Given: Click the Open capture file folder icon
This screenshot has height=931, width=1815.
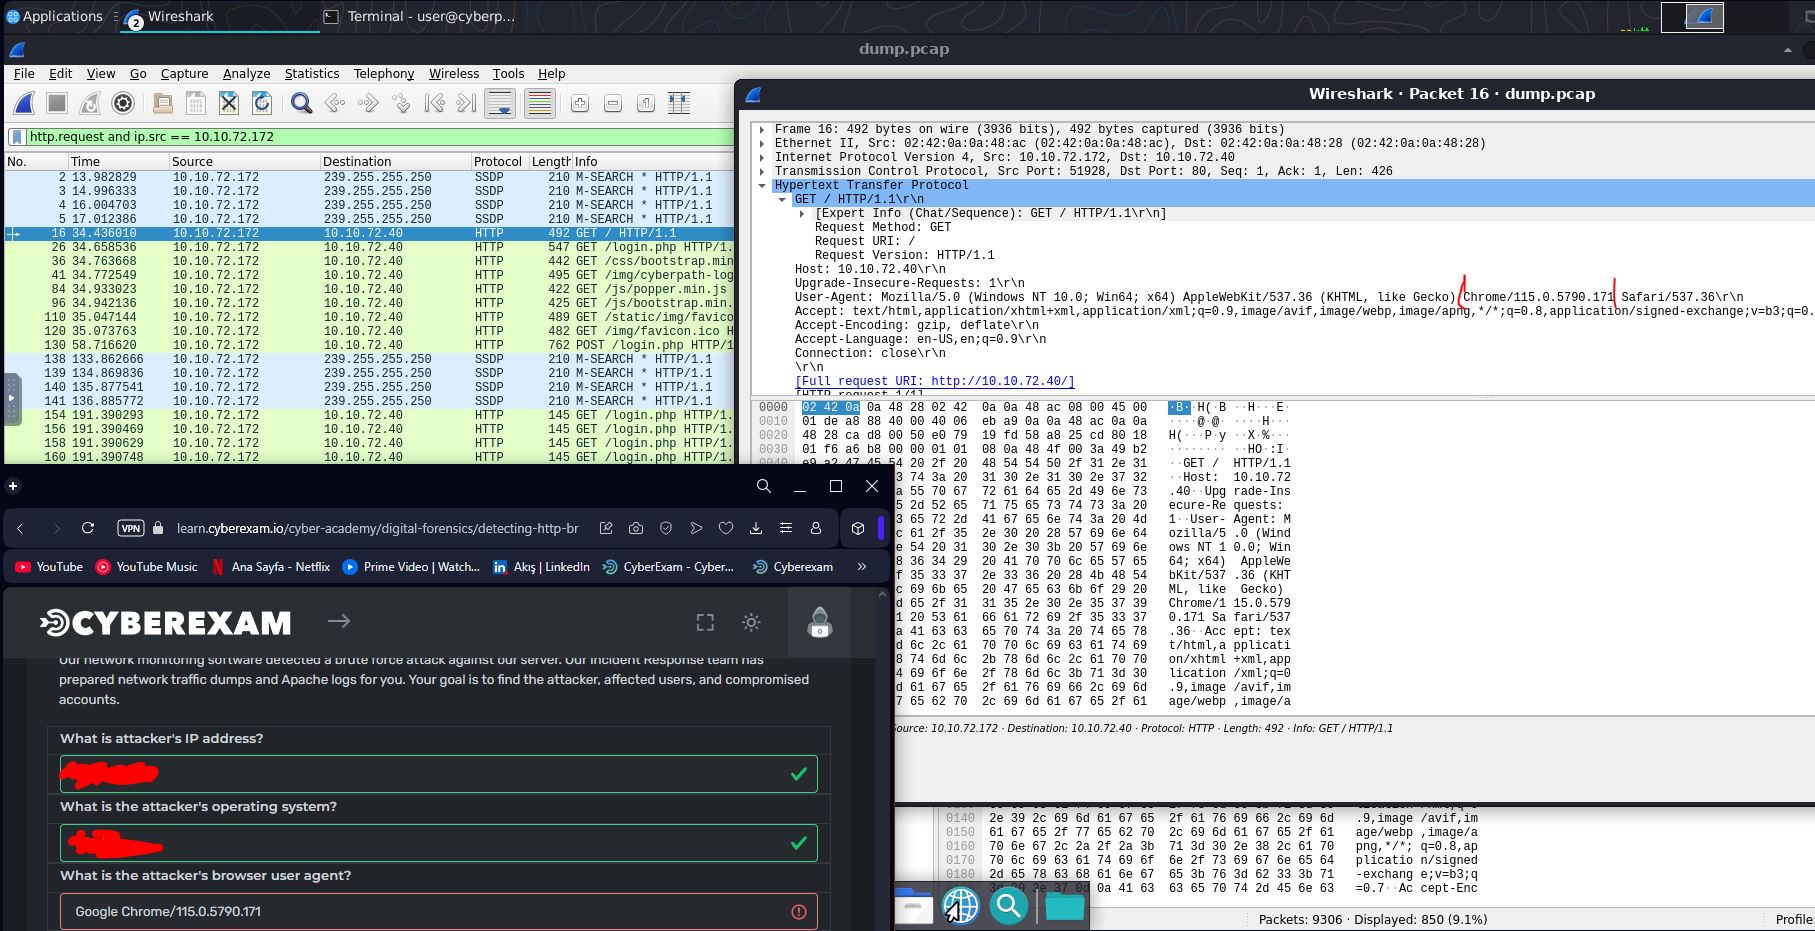Looking at the screenshot, I should click(163, 103).
